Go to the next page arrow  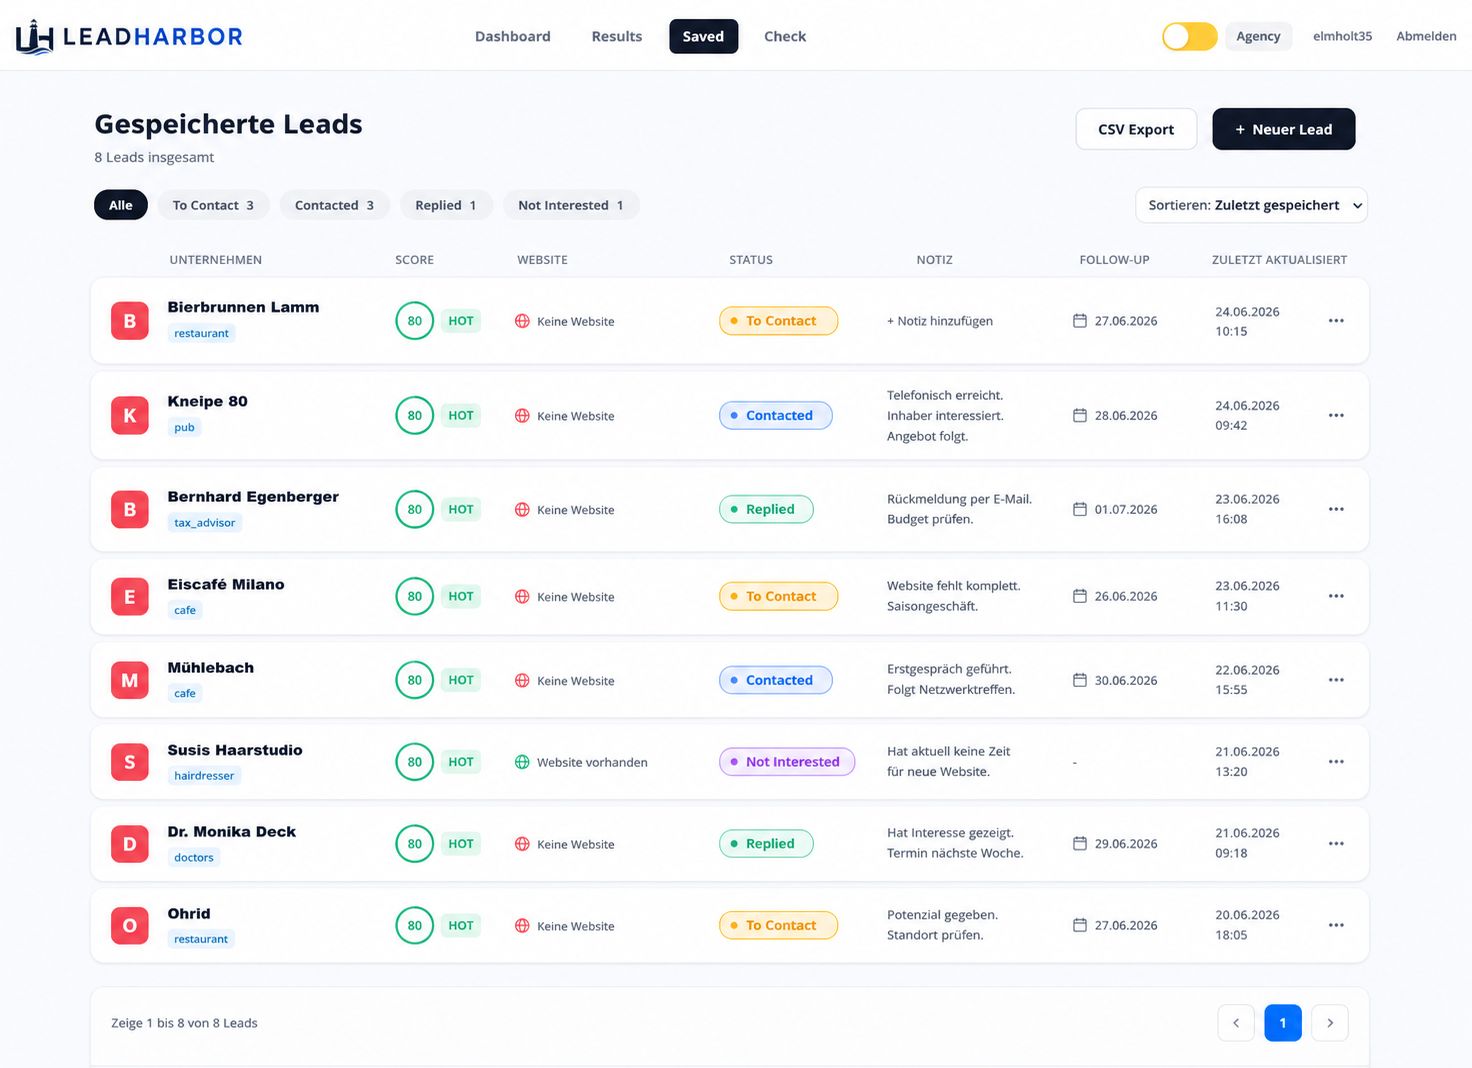pyautogui.click(x=1330, y=1023)
